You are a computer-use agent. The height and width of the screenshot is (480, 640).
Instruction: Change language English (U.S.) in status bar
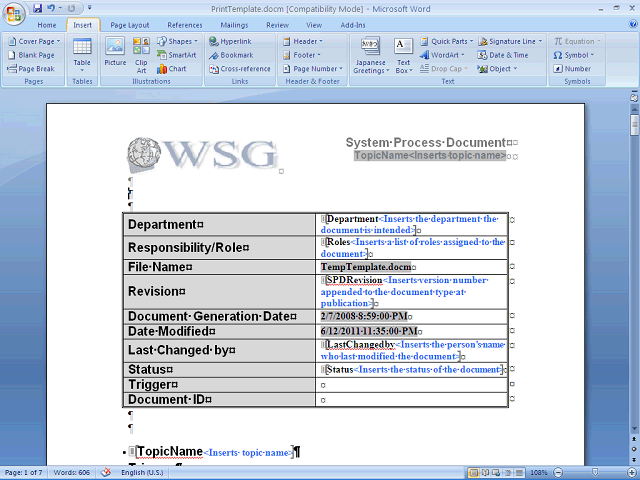click(x=142, y=473)
